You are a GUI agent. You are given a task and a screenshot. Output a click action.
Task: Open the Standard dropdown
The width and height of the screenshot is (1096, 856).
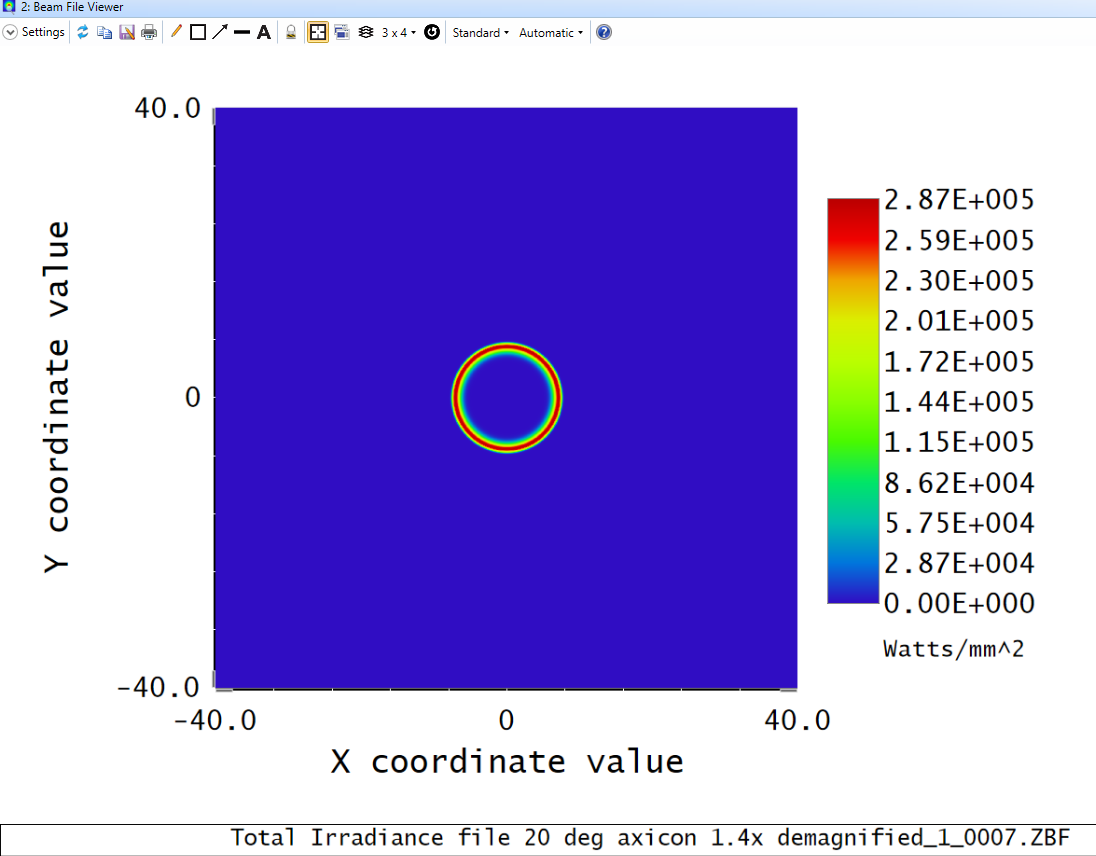[480, 33]
